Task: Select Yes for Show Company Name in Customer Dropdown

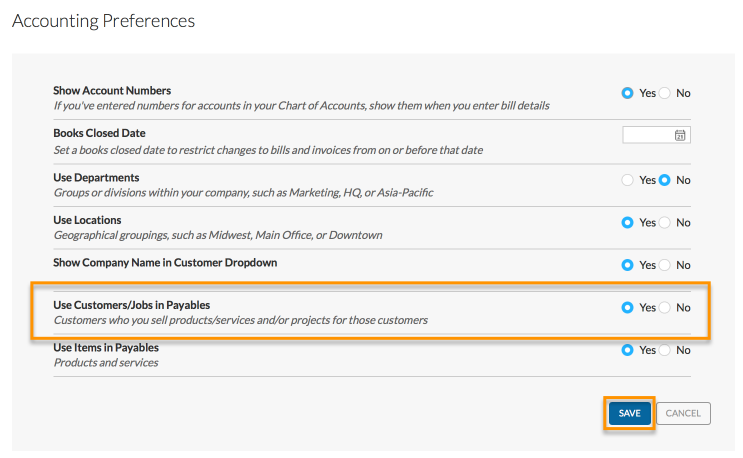Action: 627,265
